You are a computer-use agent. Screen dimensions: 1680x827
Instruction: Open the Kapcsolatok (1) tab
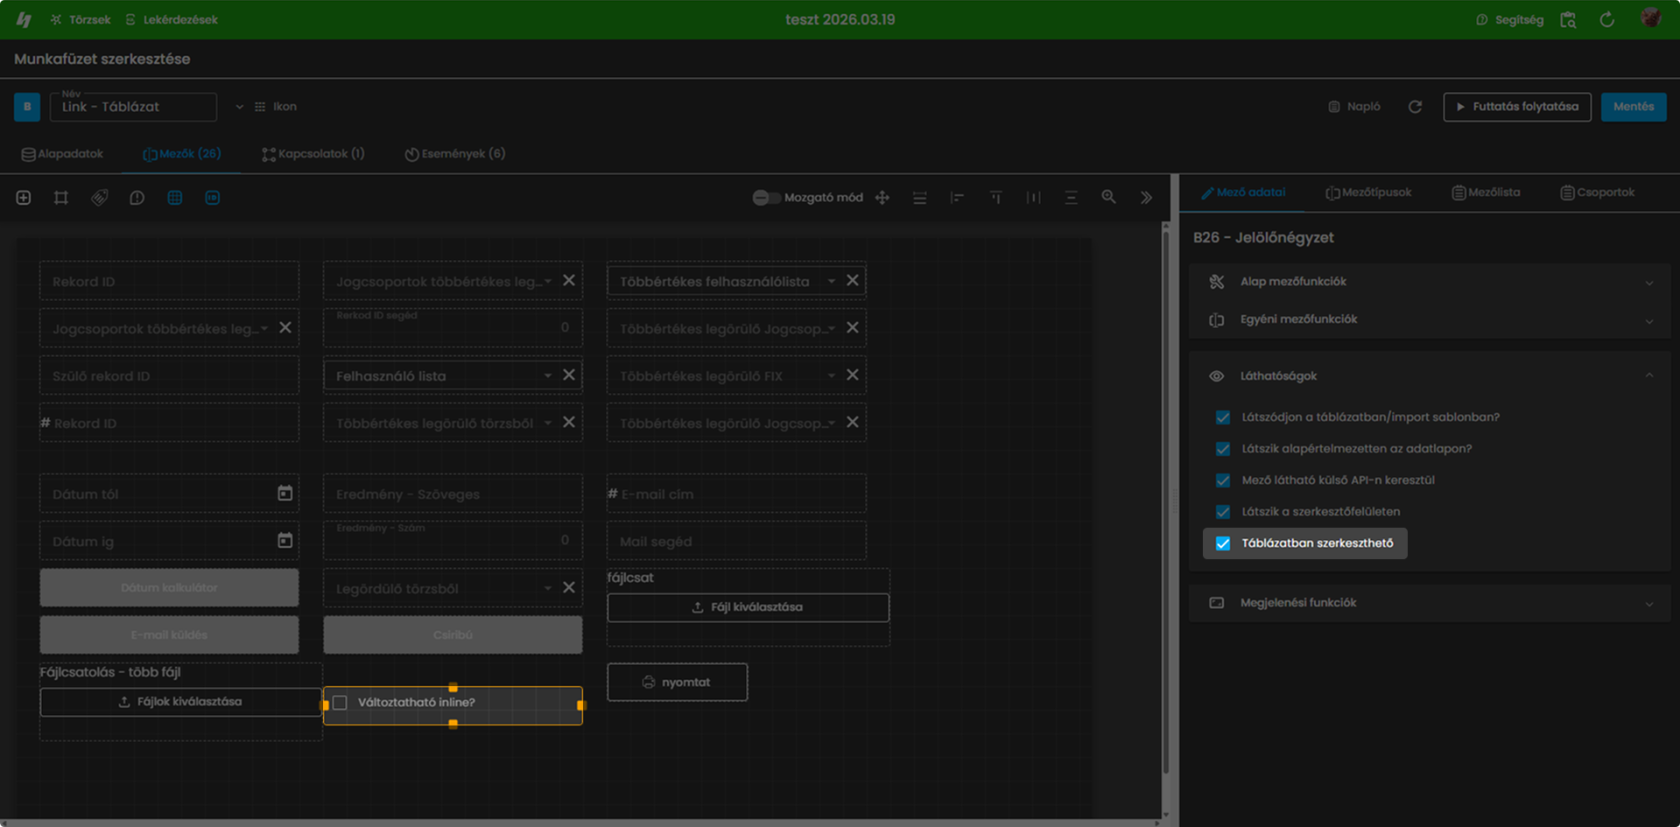(x=313, y=154)
